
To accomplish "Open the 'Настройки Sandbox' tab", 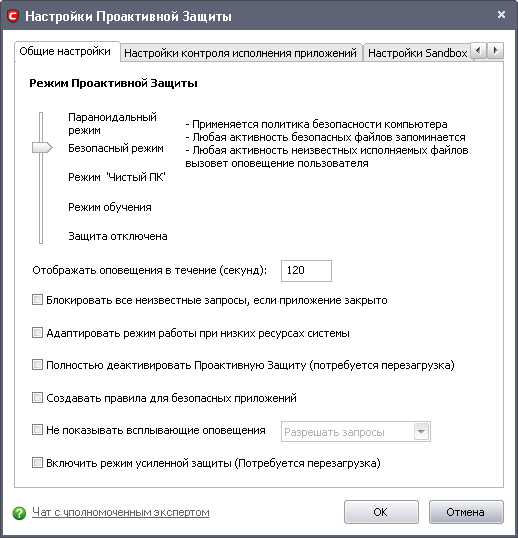I will coord(417,53).
